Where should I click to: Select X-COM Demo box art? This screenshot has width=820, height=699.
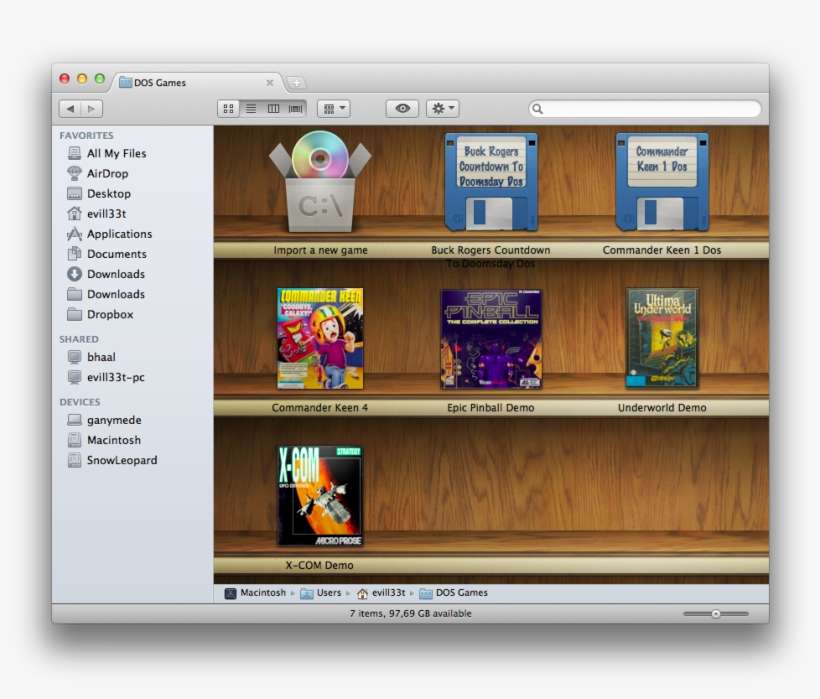pos(320,496)
